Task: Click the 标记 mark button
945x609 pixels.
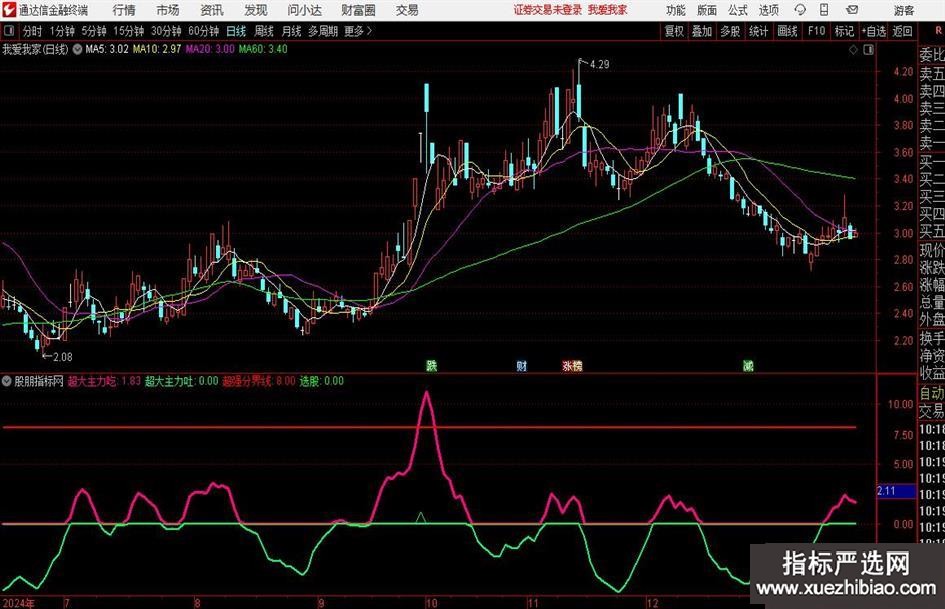Action: coord(844,31)
